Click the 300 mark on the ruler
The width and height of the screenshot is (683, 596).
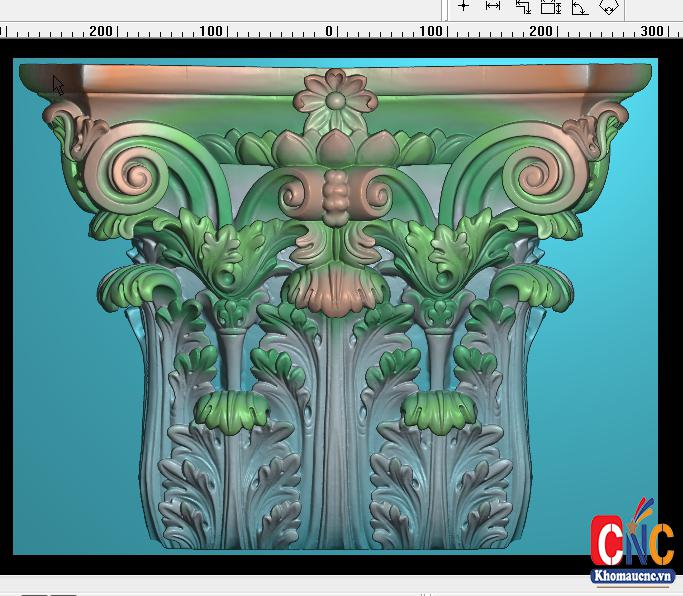[651, 31]
